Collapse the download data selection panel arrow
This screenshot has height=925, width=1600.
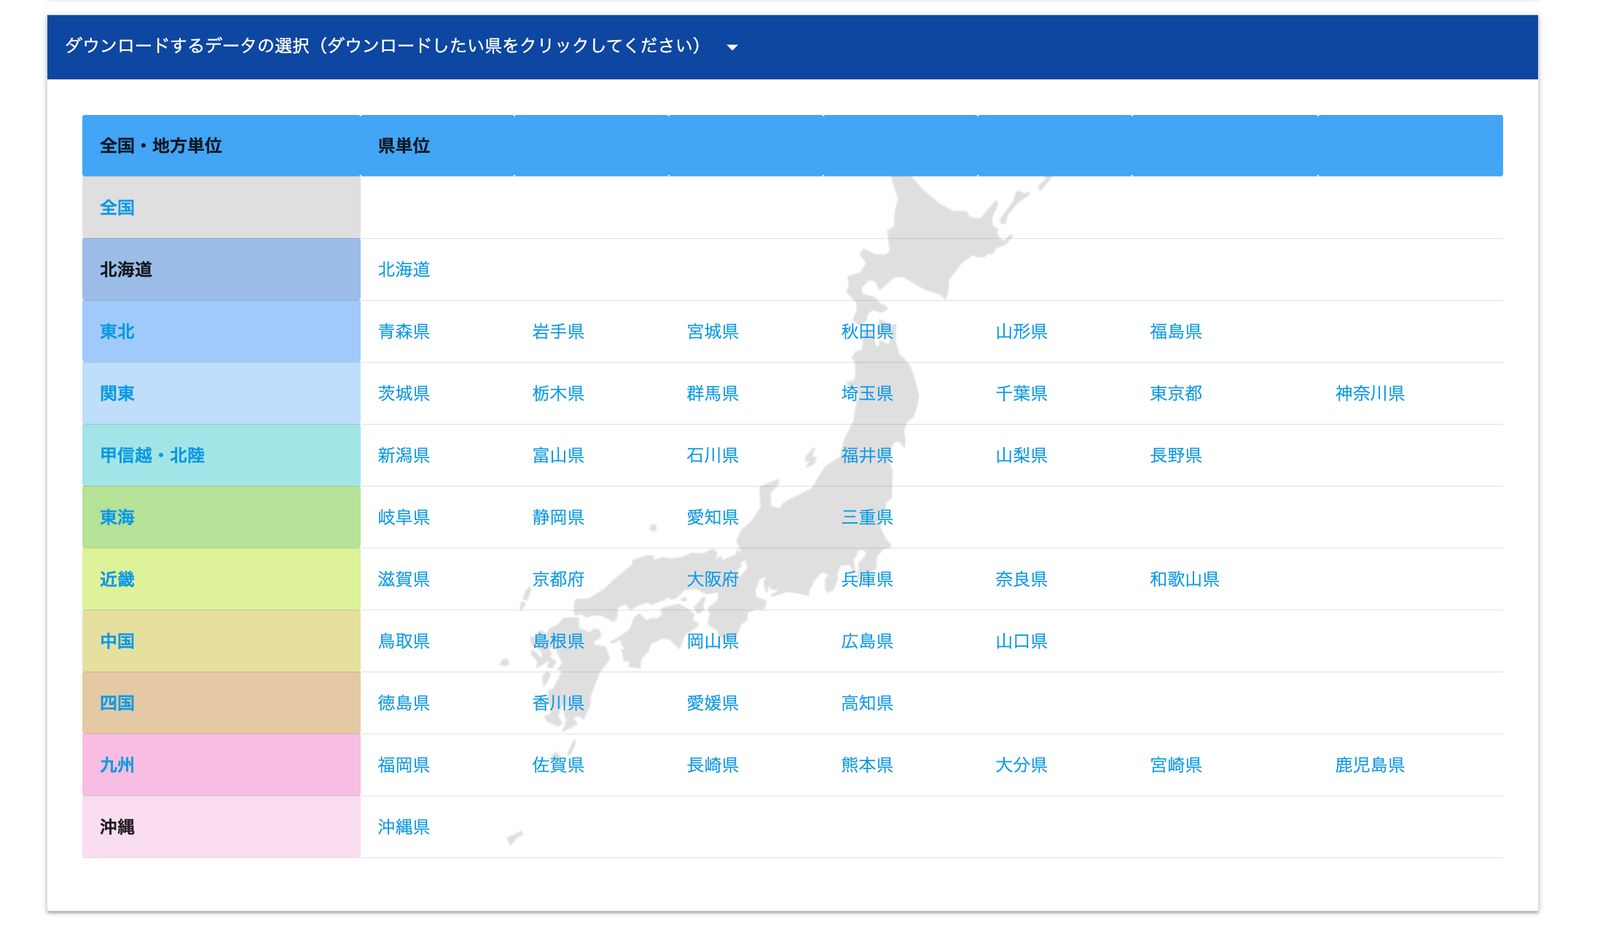click(732, 47)
